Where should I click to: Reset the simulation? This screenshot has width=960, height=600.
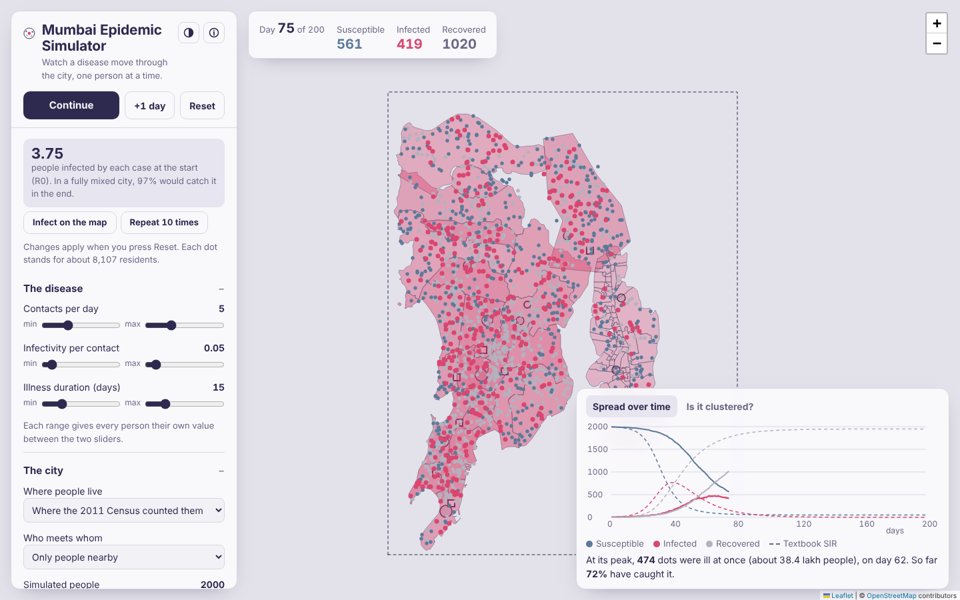click(202, 105)
